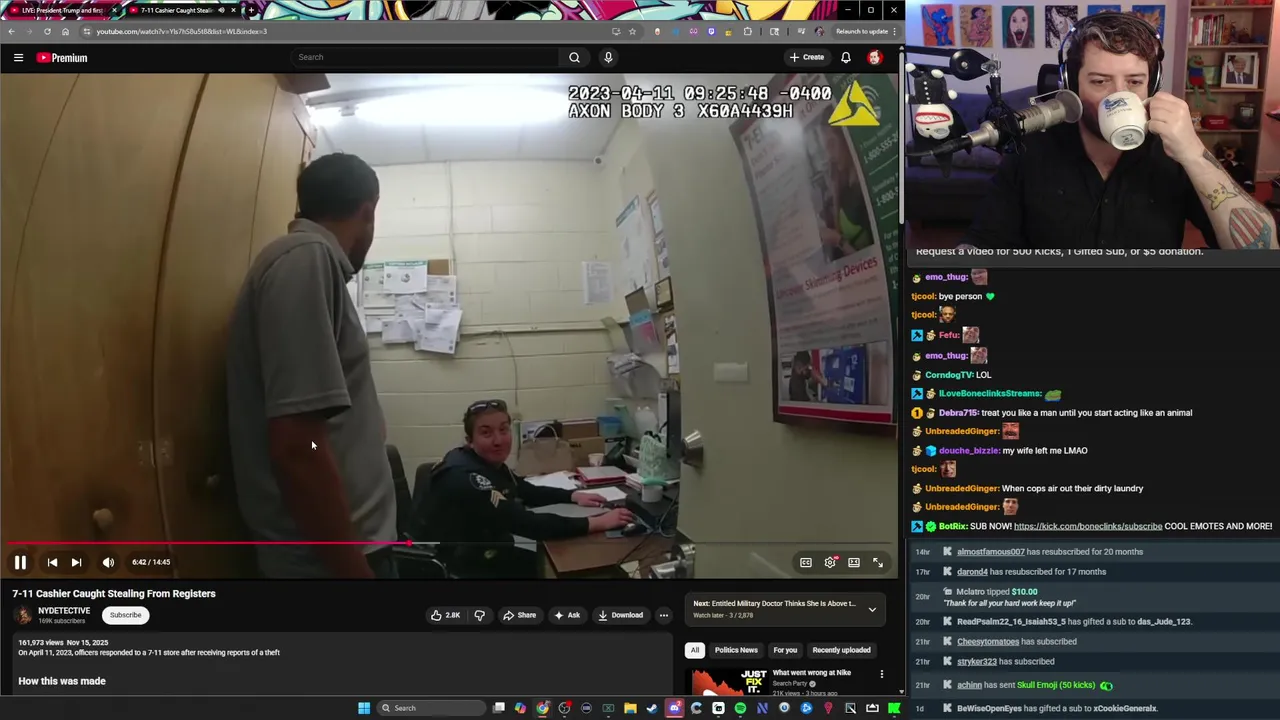Screen dimensions: 1280x720
Task: Subscribe to NYDETECTIVE channel
Action: [125, 615]
